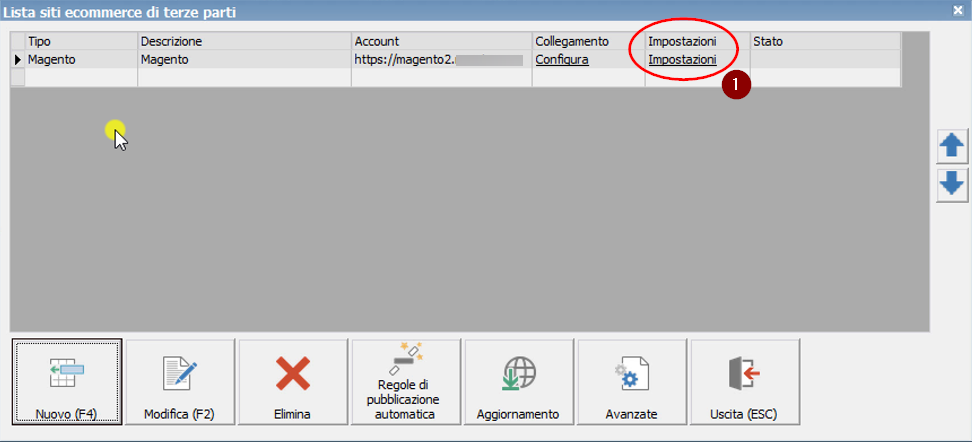Open the Avanzate options
The image size is (972, 442).
632,383
